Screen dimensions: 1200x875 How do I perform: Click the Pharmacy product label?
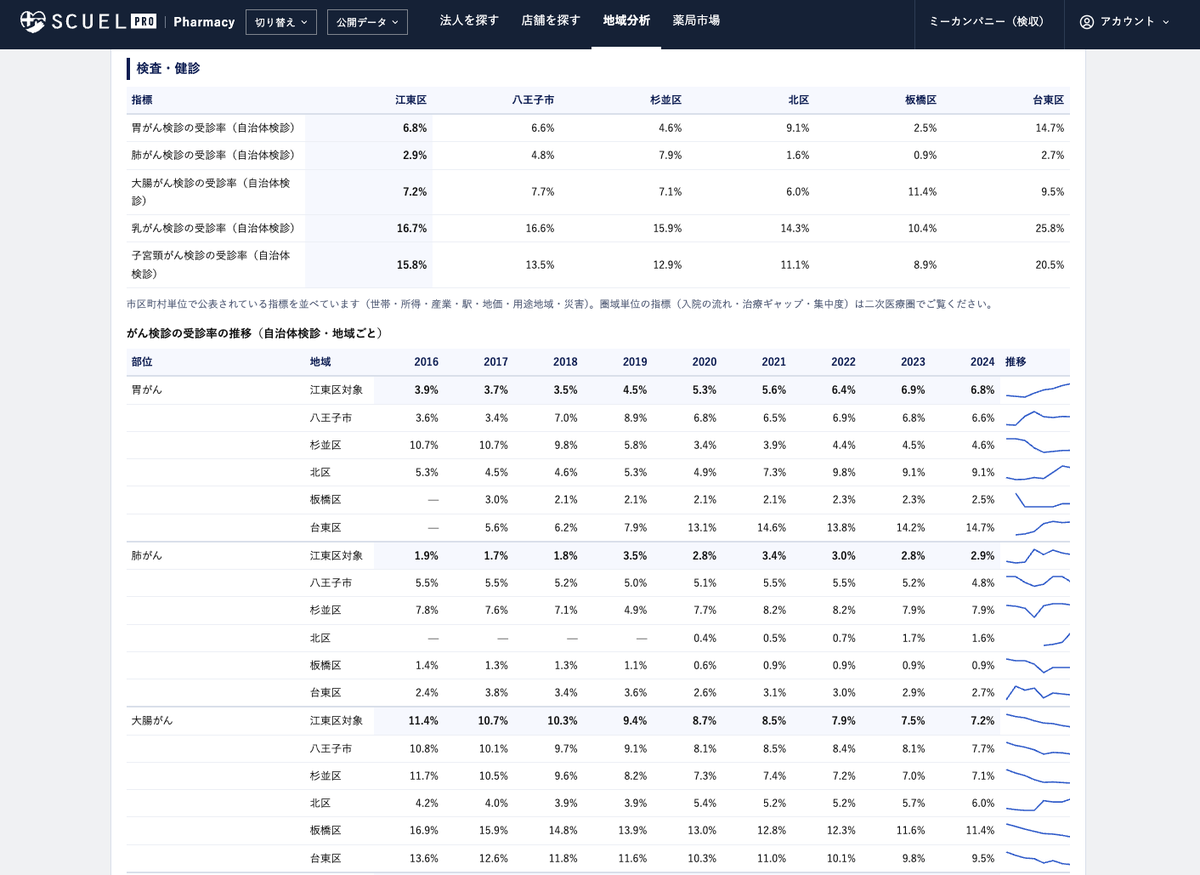pyautogui.click(x=204, y=22)
